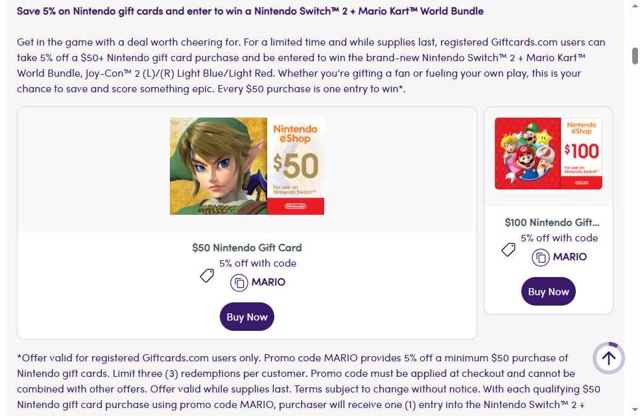640x416 pixels.
Task: Open the $100 Nintendo eShop card image
Action: (548, 153)
